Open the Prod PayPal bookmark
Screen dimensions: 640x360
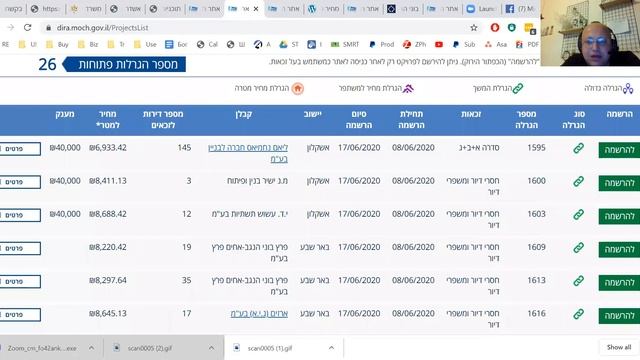tap(382, 44)
